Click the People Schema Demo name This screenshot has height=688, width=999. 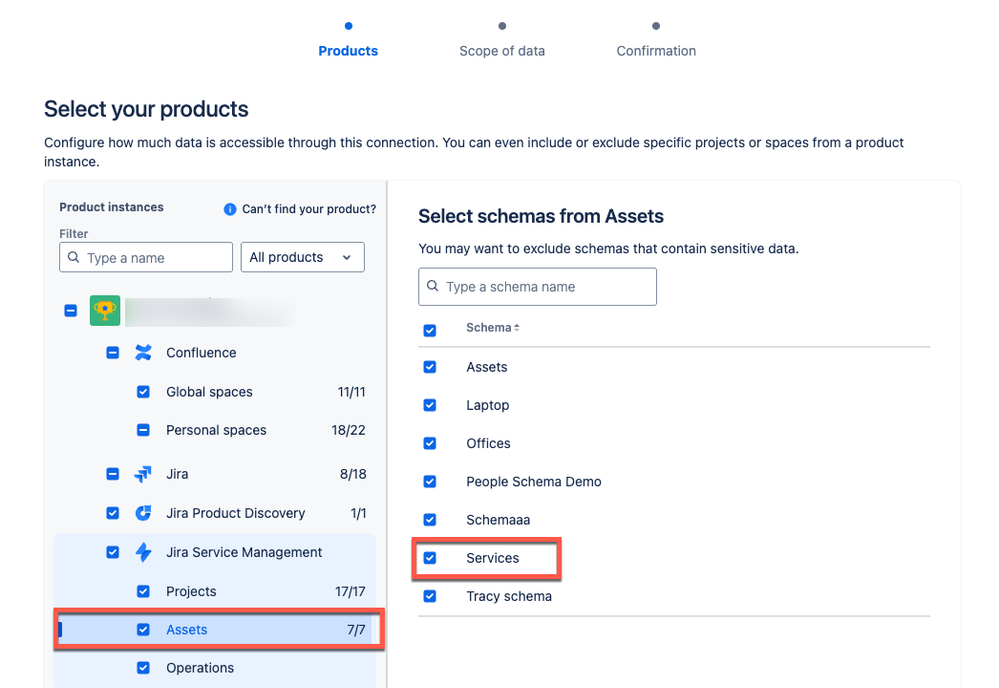(534, 482)
